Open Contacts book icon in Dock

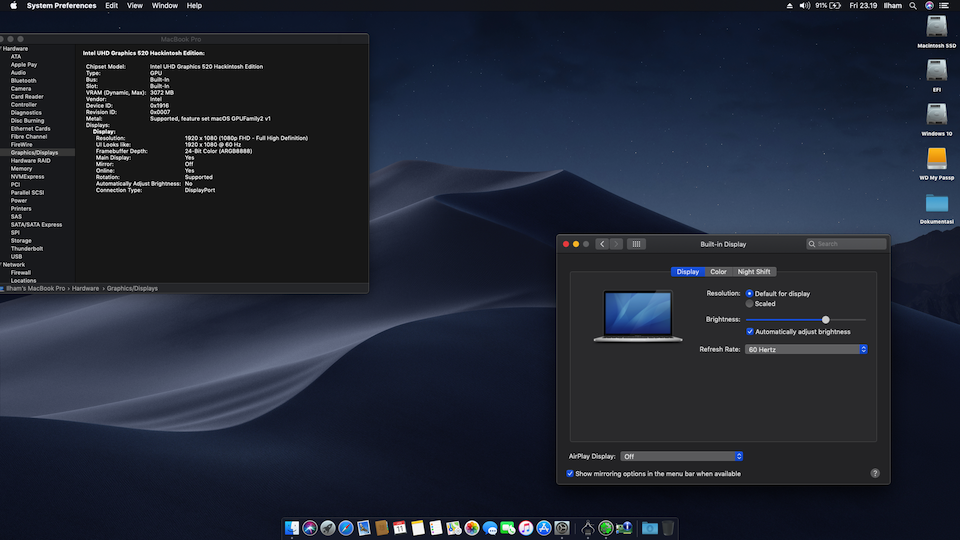381,528
